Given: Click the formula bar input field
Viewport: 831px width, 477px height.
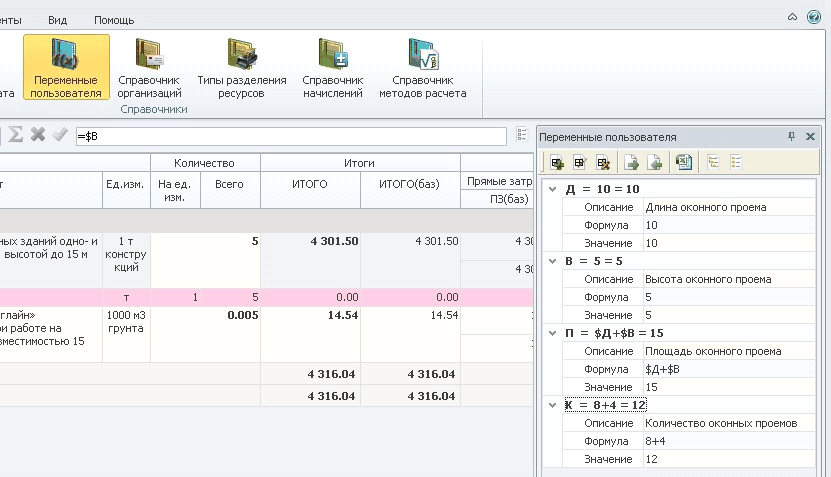Looking at the screenshot, I should [x=290, y=136].
